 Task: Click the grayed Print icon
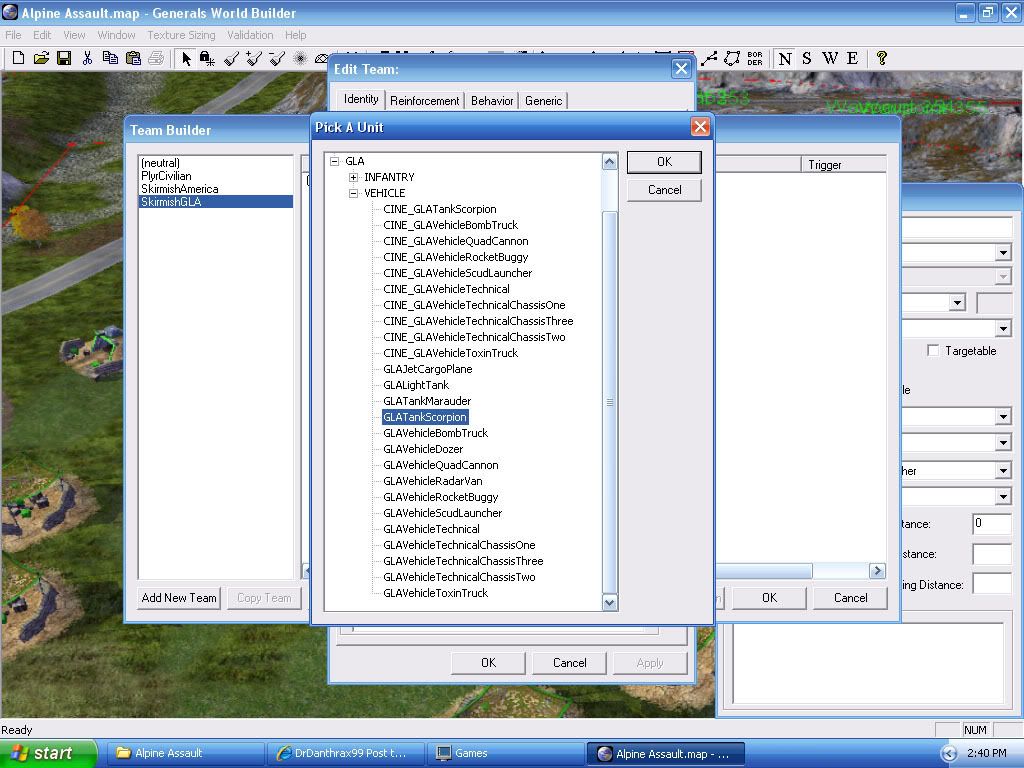click(x=156, y=58)
